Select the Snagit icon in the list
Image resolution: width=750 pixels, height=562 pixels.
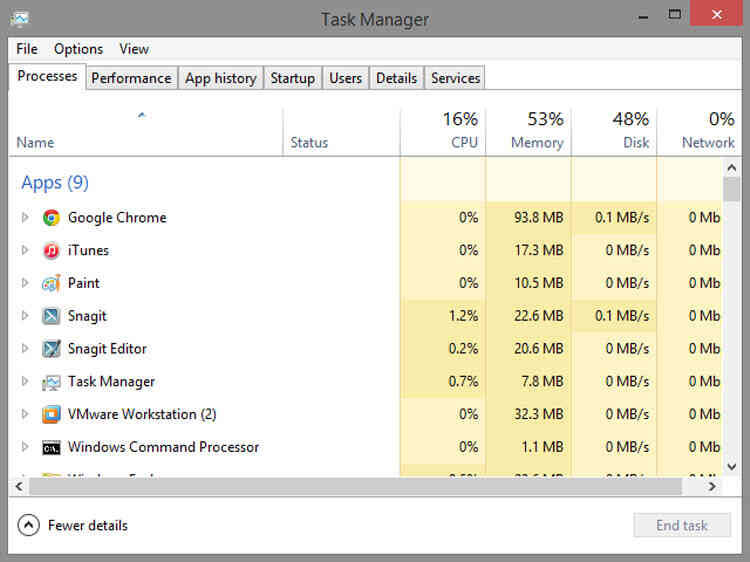pyautogui.click(x=52, y=316)
